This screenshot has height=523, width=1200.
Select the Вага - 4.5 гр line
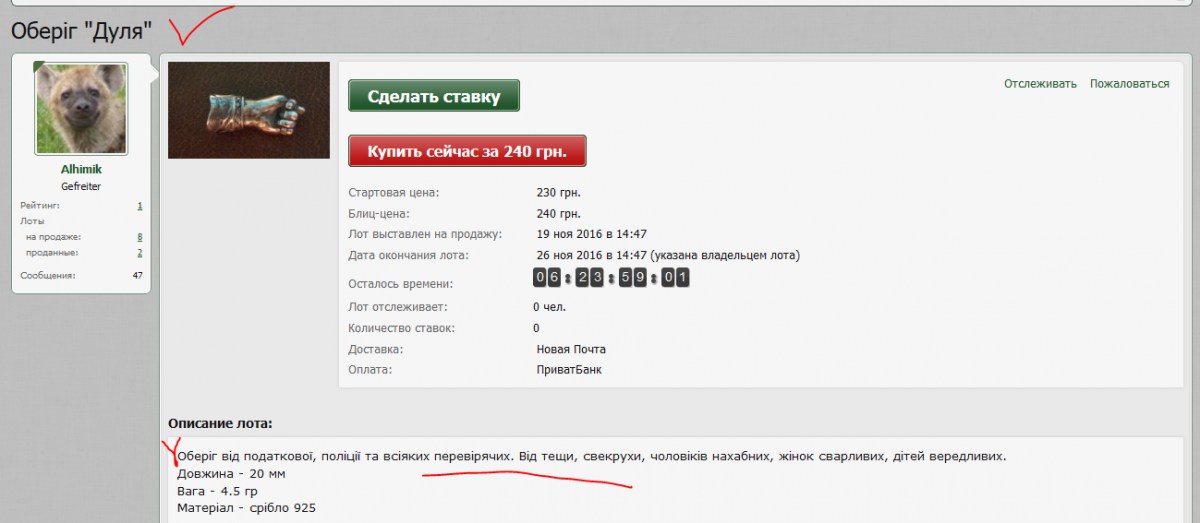pyautogui.click(x=217, y=491)
